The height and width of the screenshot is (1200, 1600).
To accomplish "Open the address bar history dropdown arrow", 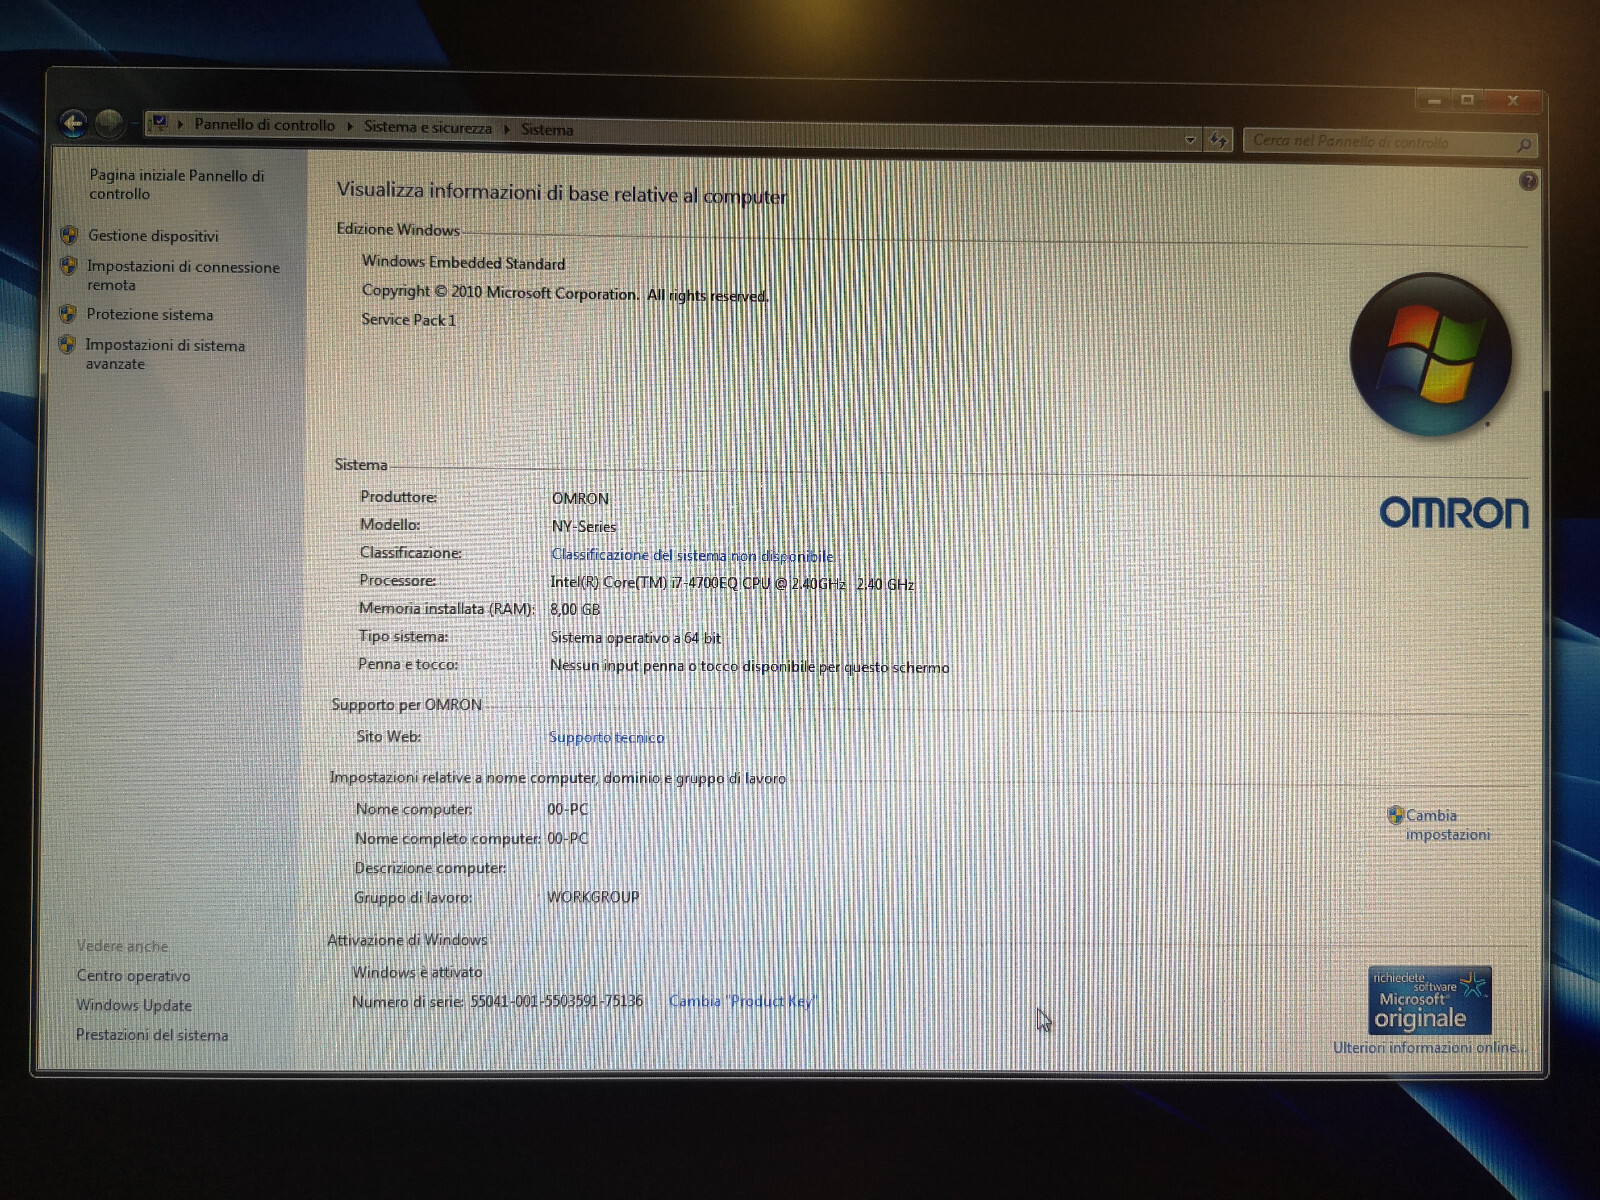I will click(x=1190, y=140).
